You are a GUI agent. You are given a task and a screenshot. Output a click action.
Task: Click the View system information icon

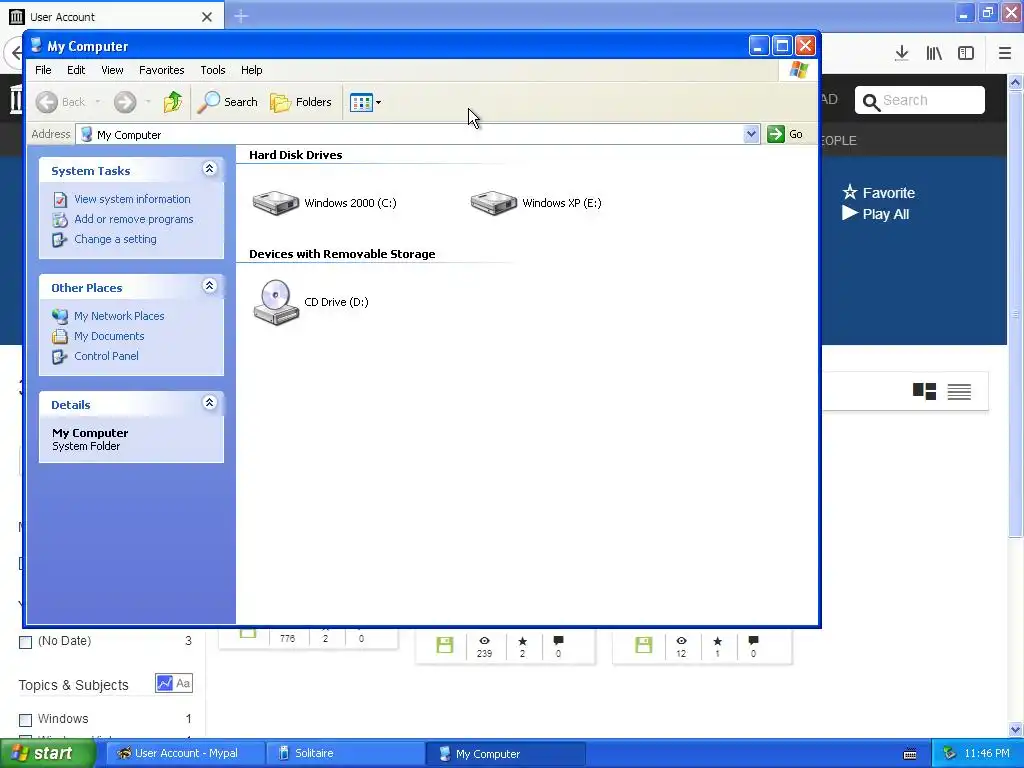(59, 199)
